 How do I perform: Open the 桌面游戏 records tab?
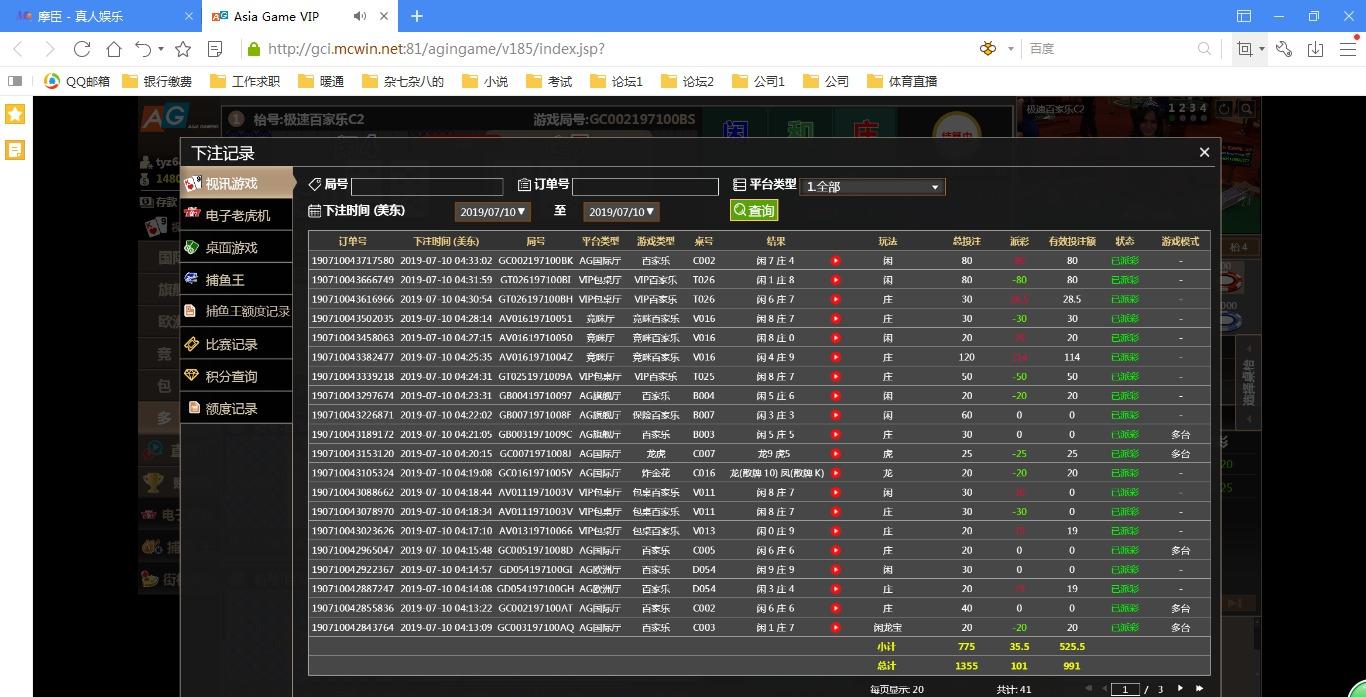click(x=237, y=247)
